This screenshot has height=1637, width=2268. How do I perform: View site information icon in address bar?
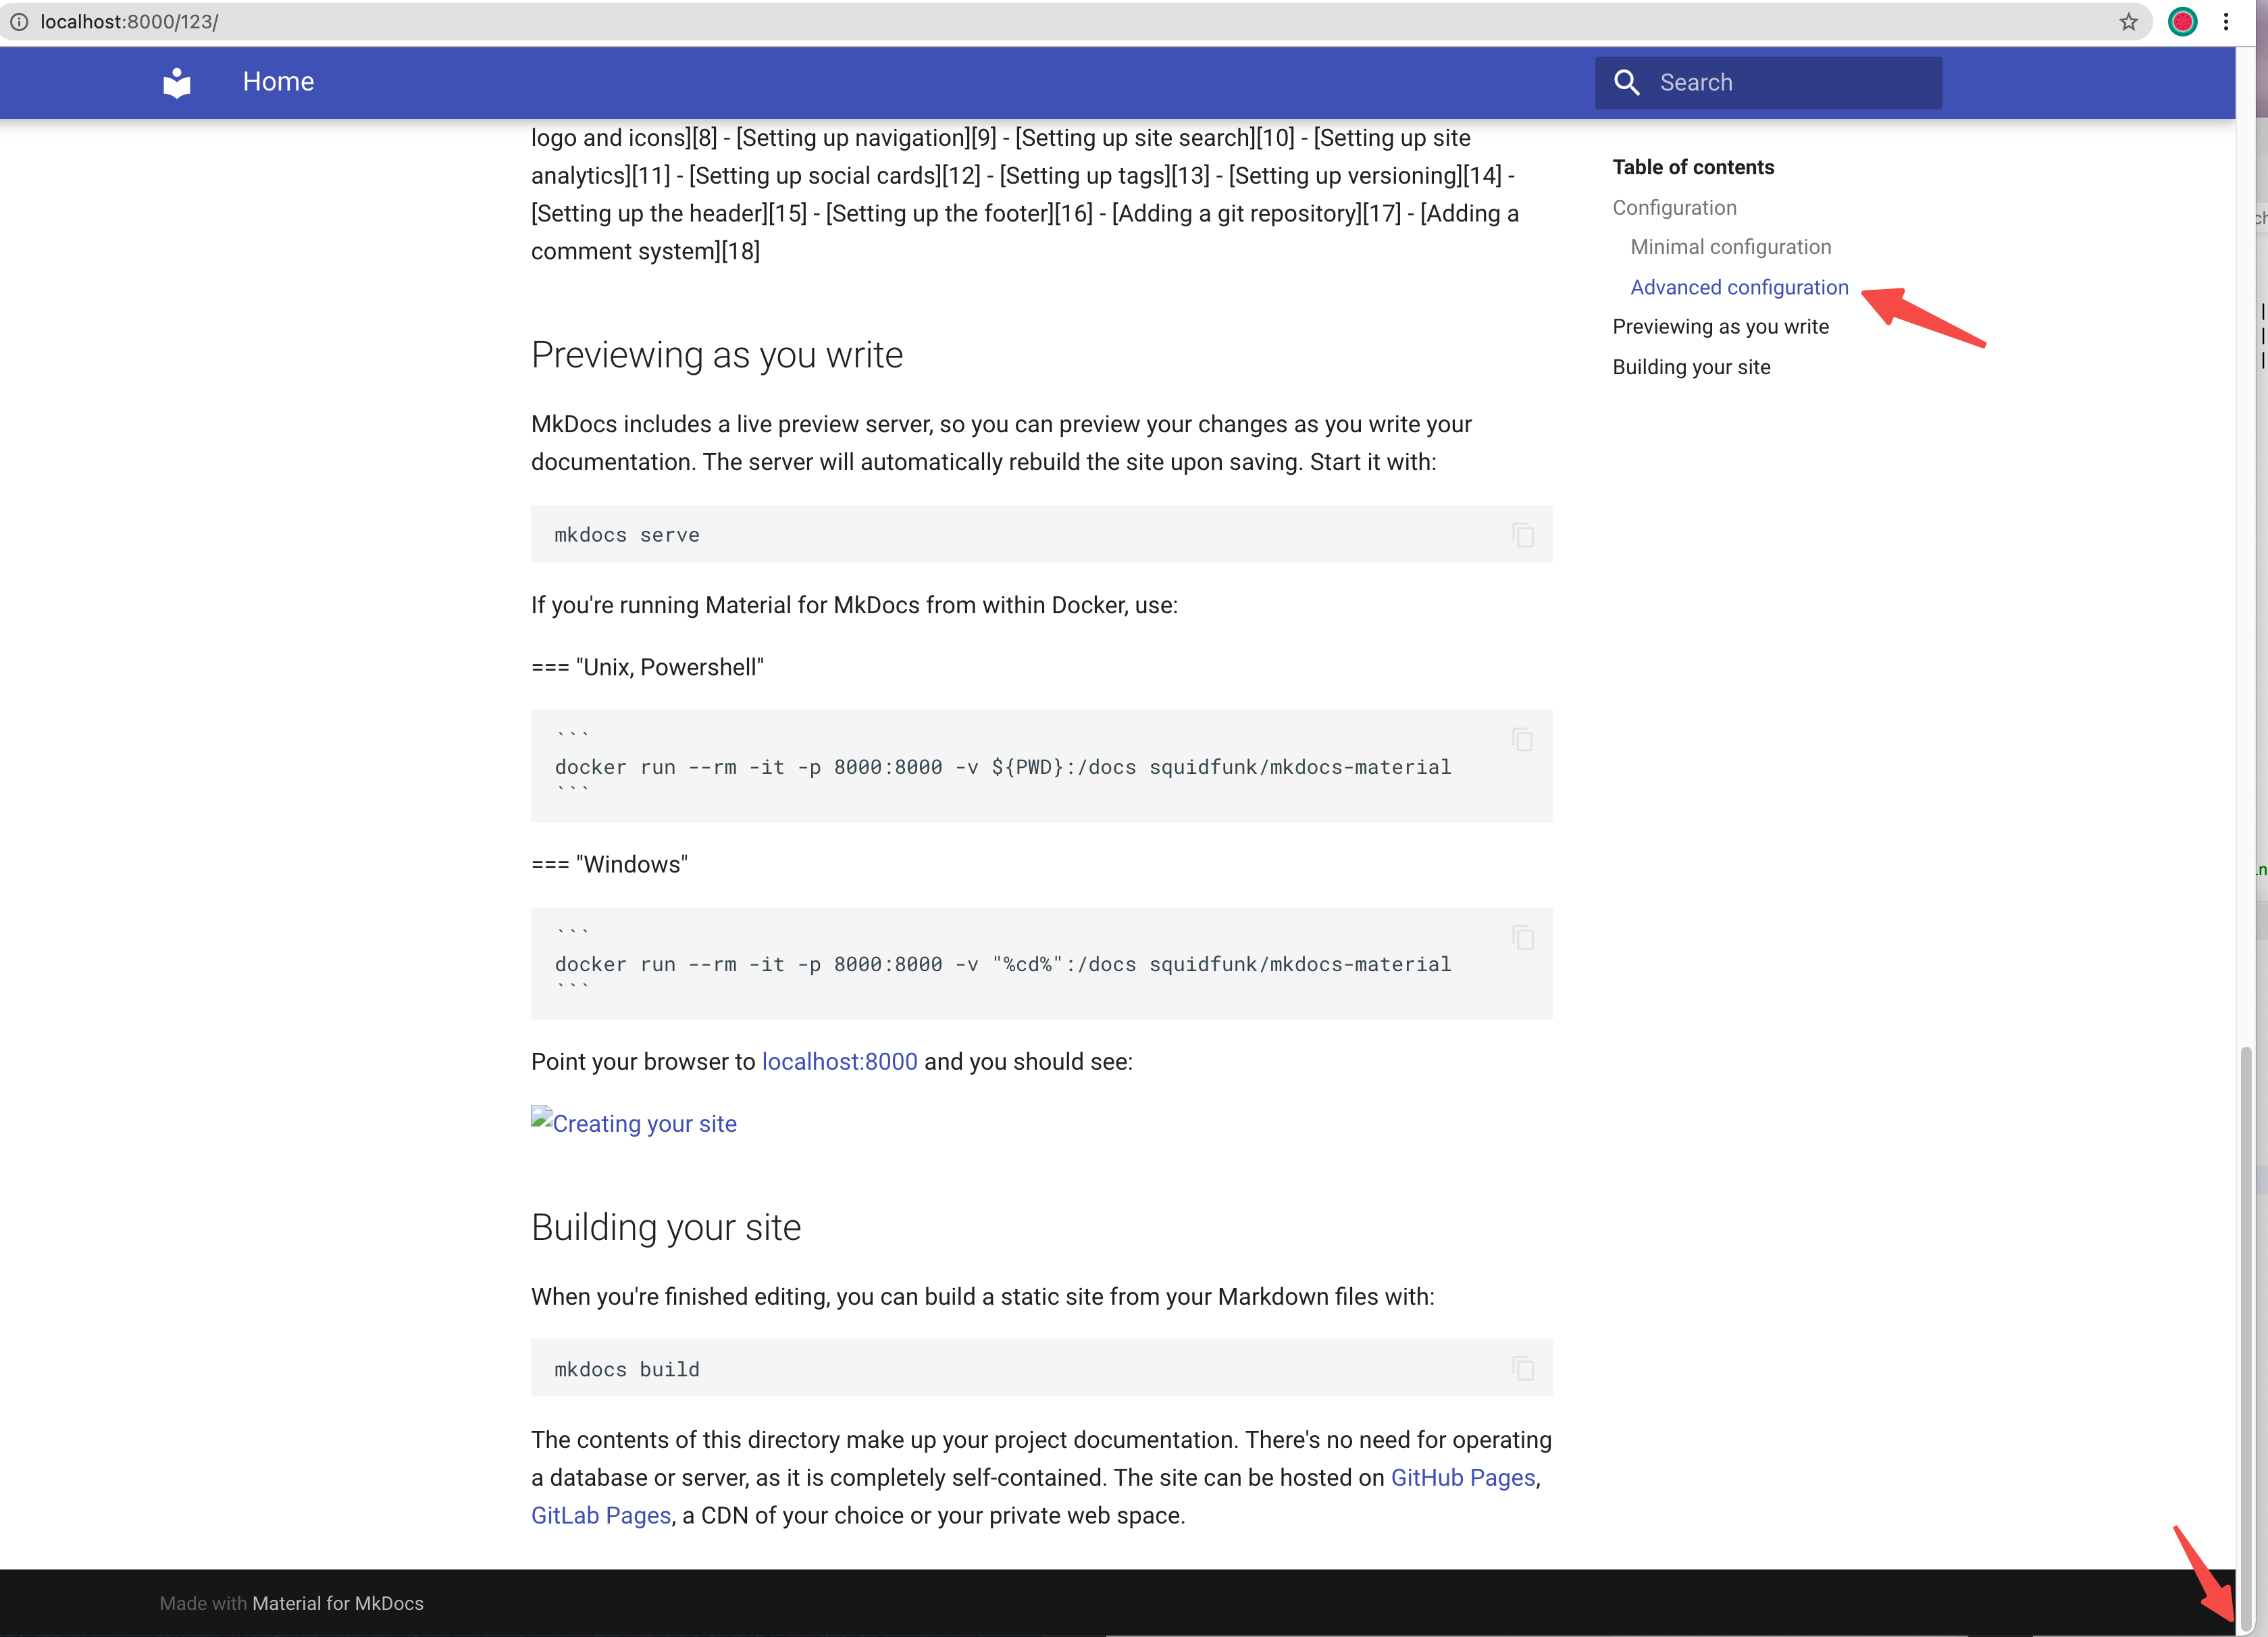[19, 22]
